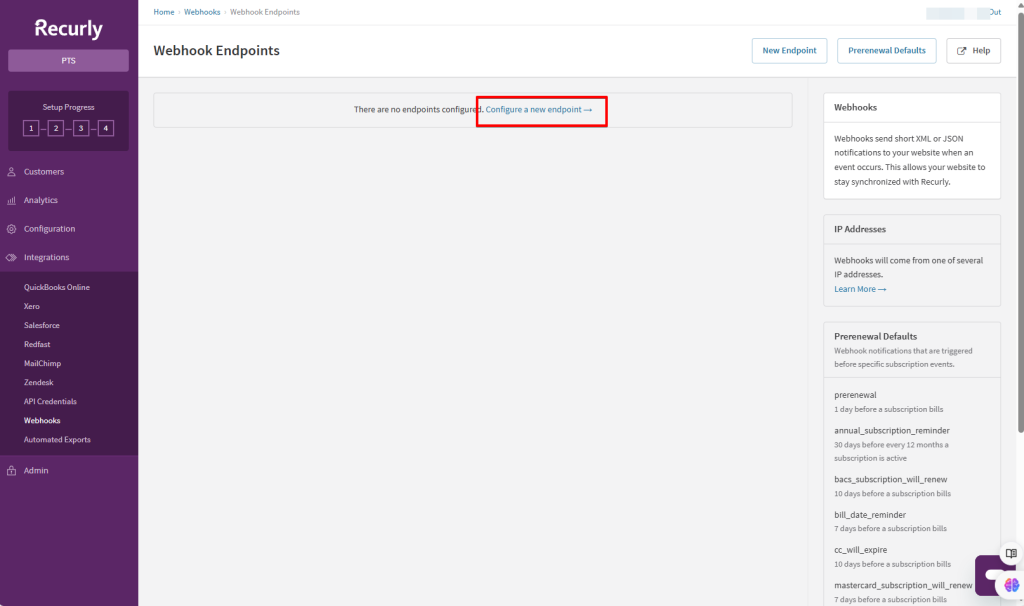This screenshot has height=606, width=1024.
Task: Select Automated Exports in the sidebar
Action: 57,440
